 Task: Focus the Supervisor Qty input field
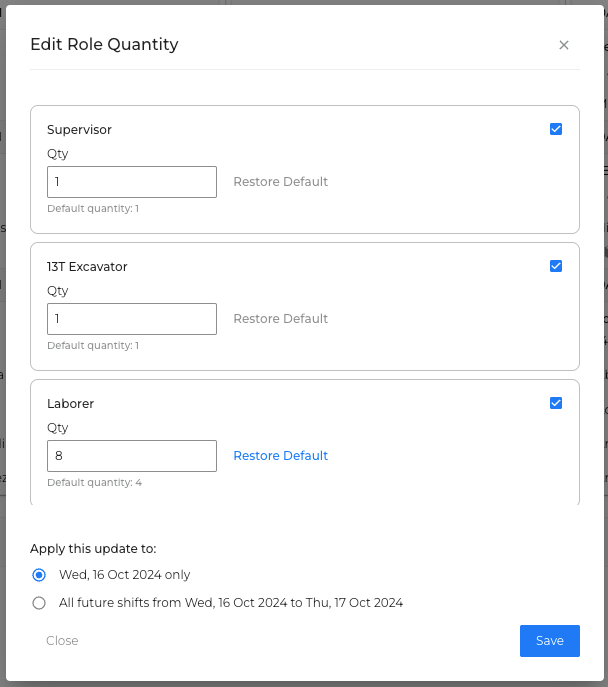pos(132,182)
